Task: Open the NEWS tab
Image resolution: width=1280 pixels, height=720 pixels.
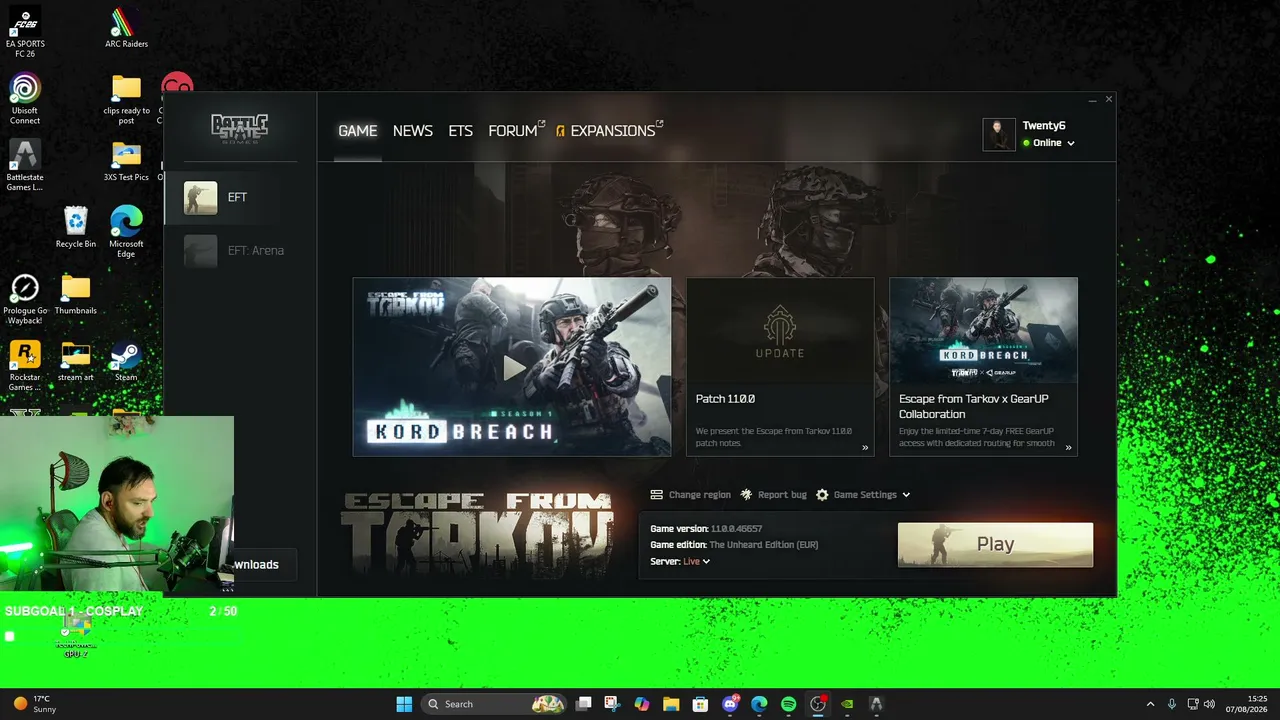Action: (413, 131)
